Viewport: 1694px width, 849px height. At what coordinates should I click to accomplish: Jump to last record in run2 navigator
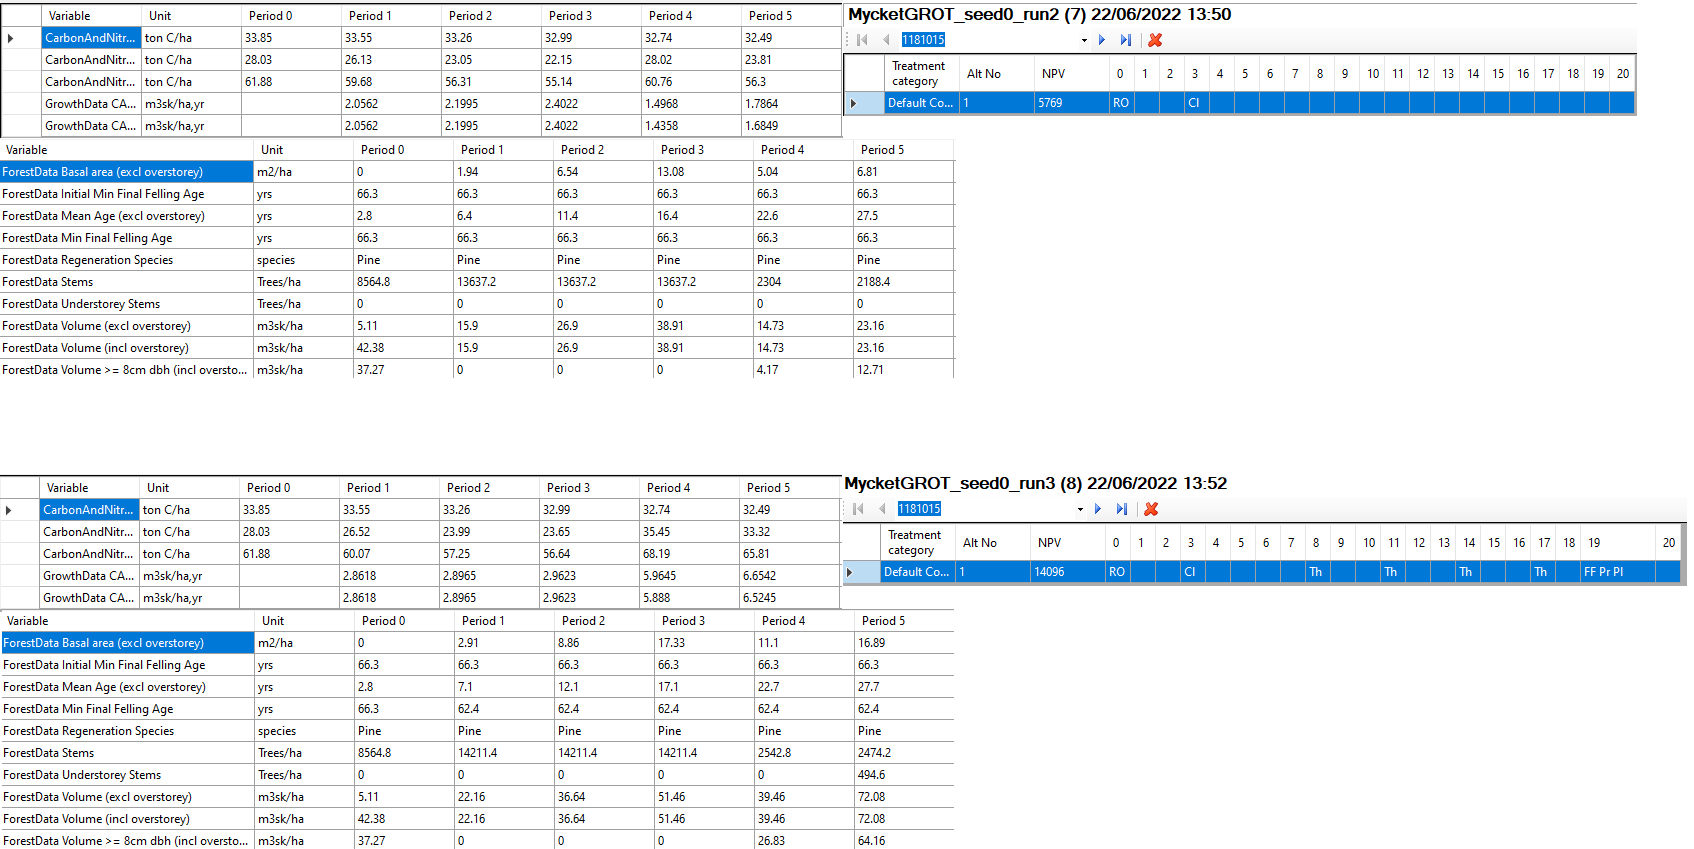(x=1126, y=40)
